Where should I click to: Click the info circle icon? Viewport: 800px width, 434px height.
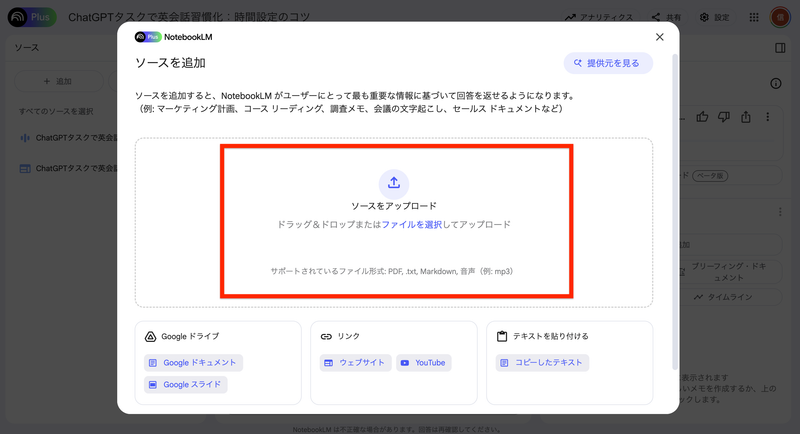click(776, 84)
